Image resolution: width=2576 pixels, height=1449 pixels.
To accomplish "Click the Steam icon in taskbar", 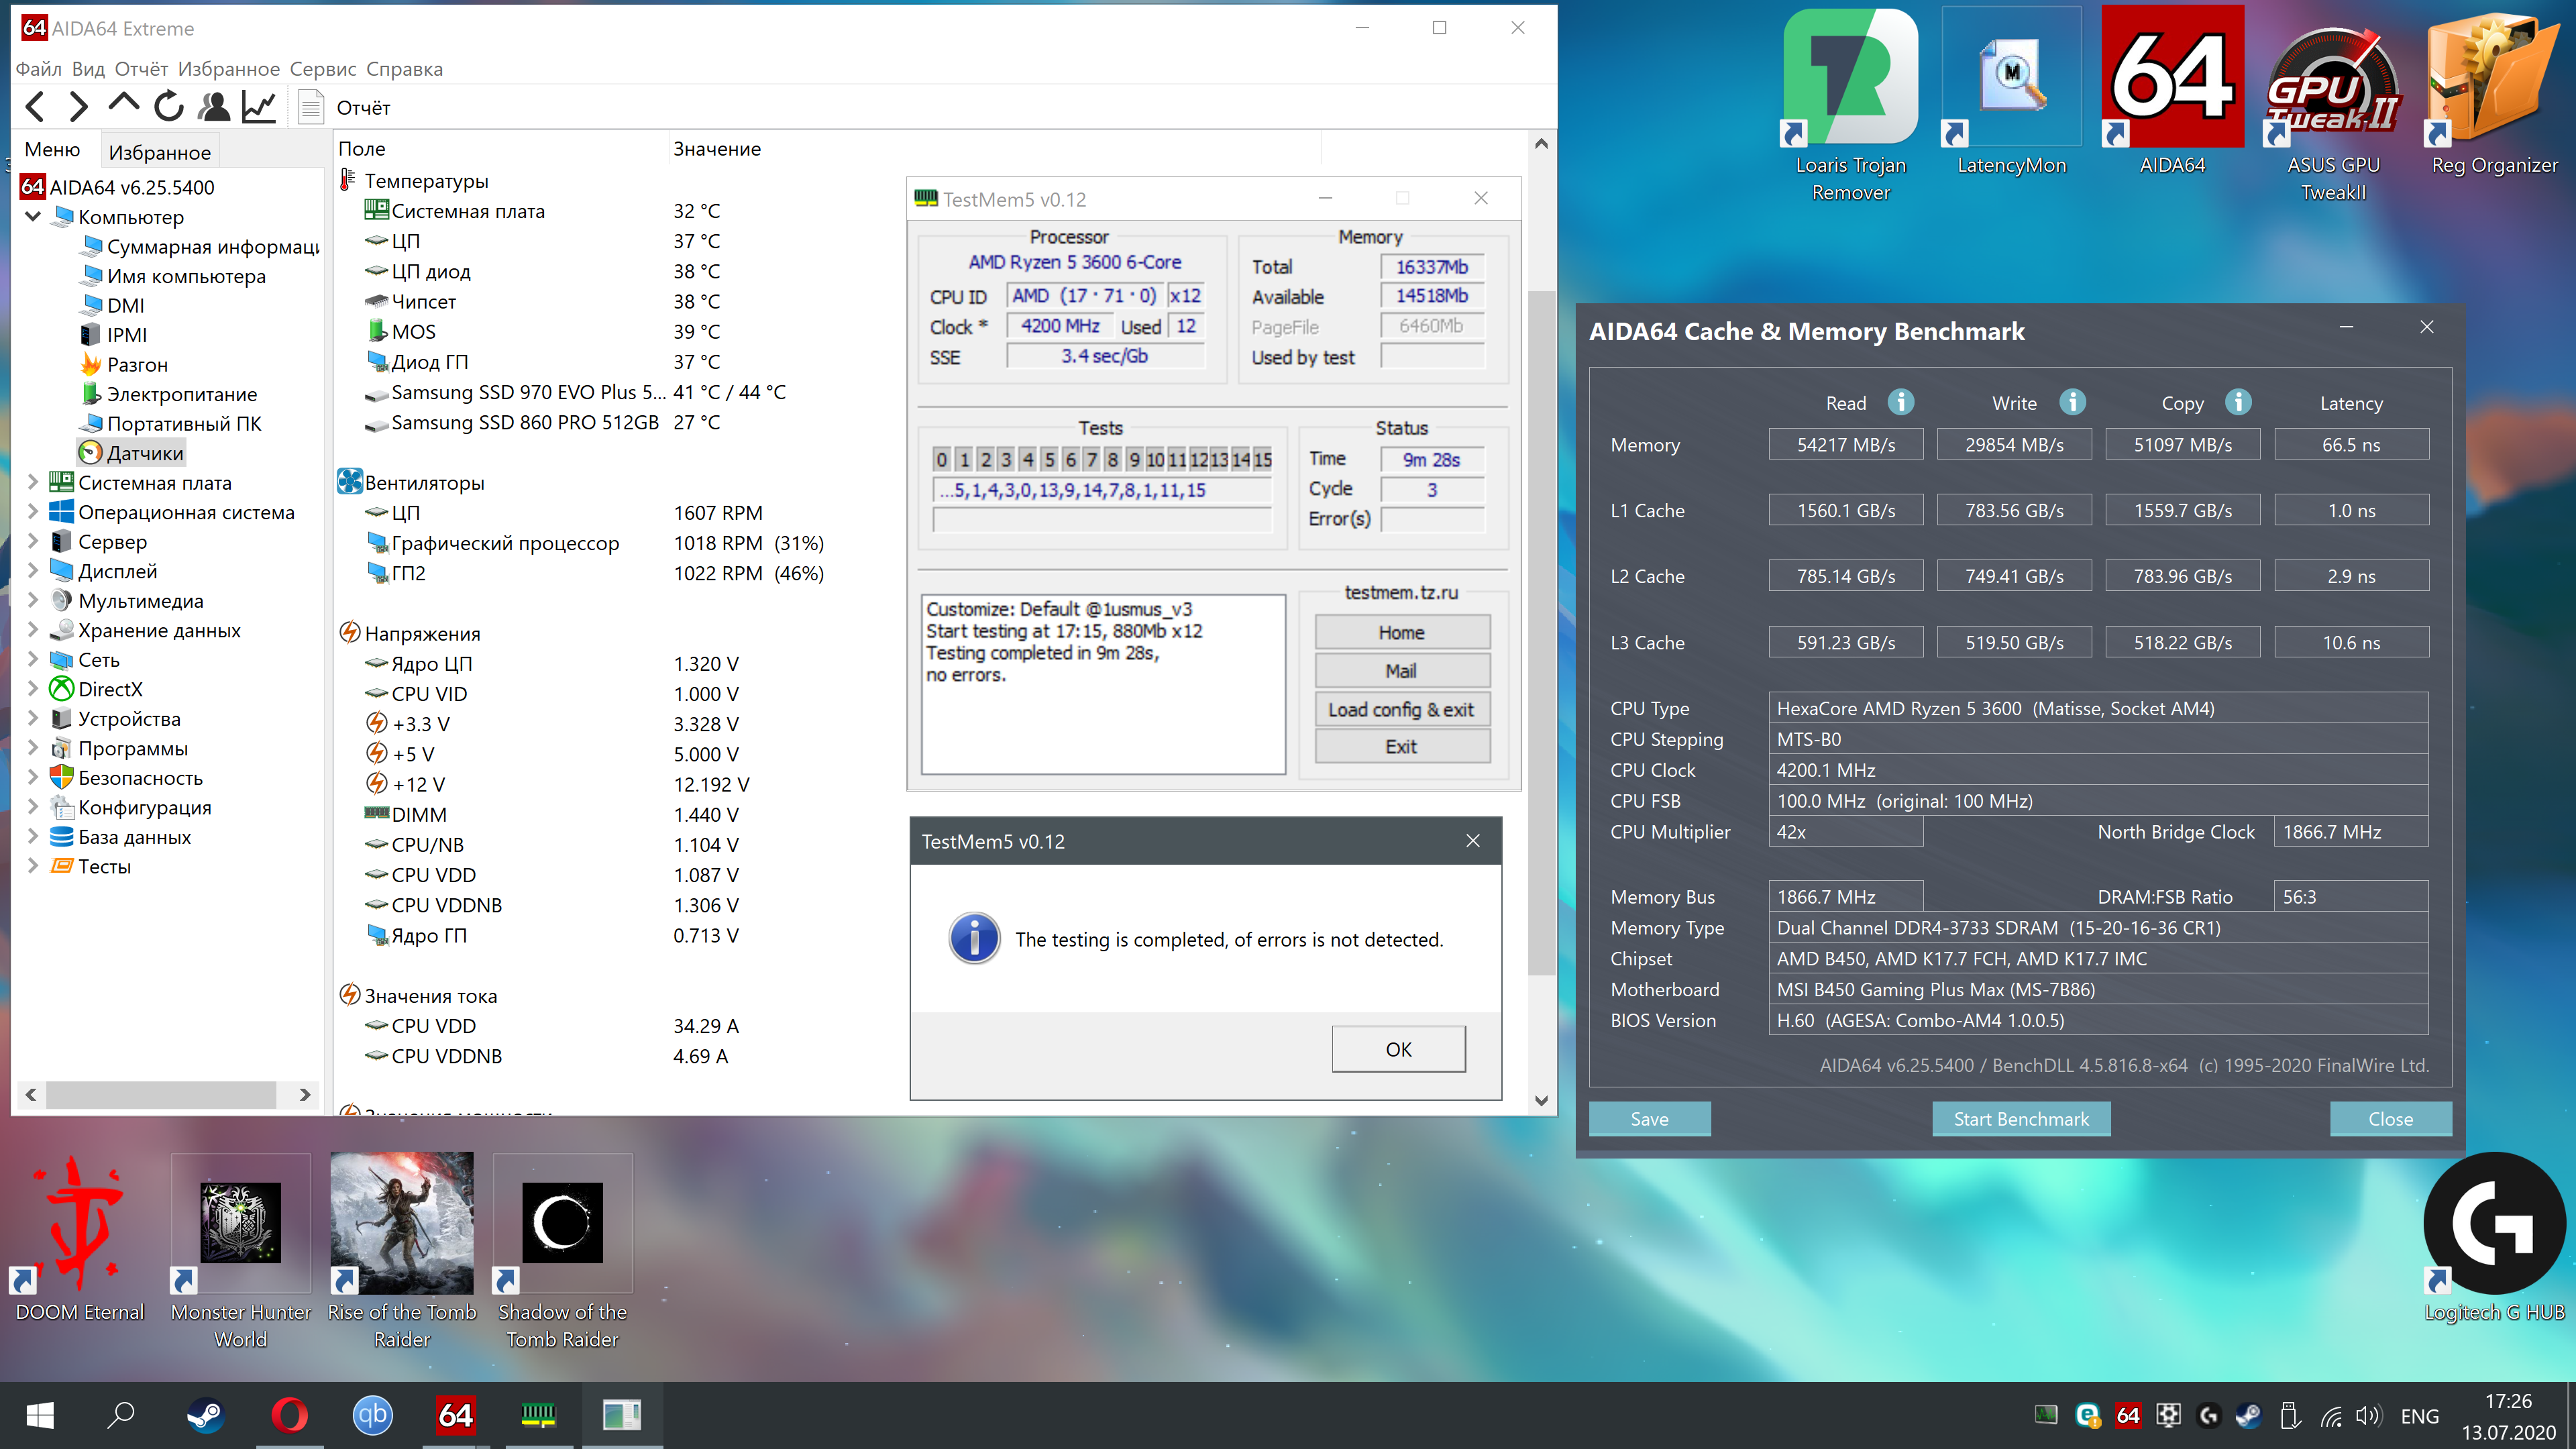I will pos(206,1415).
